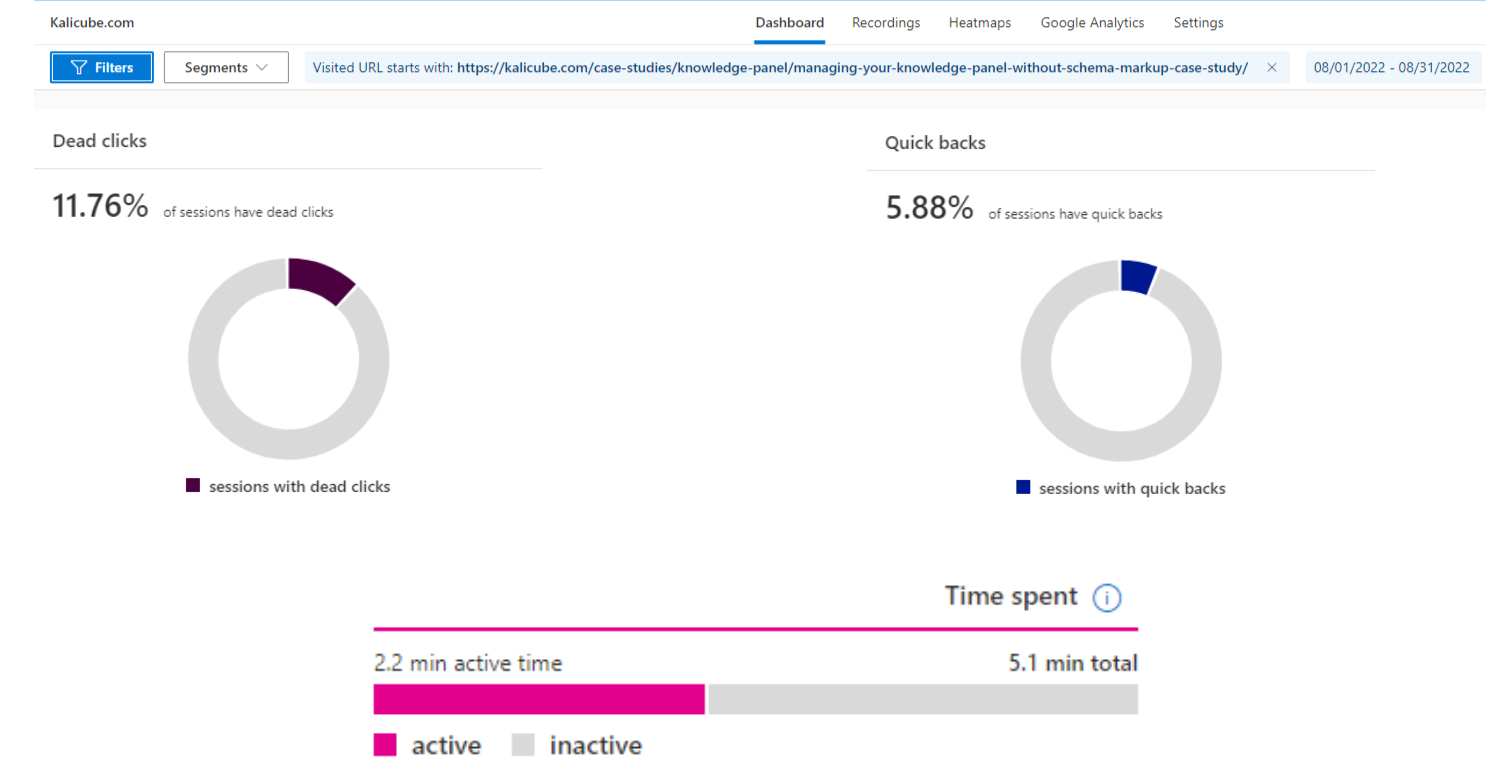Viewport: 1488px width, 782px height.
Task: Click the Kalicube.com project name
Action: pyautogui.click(x=92, y=23)
